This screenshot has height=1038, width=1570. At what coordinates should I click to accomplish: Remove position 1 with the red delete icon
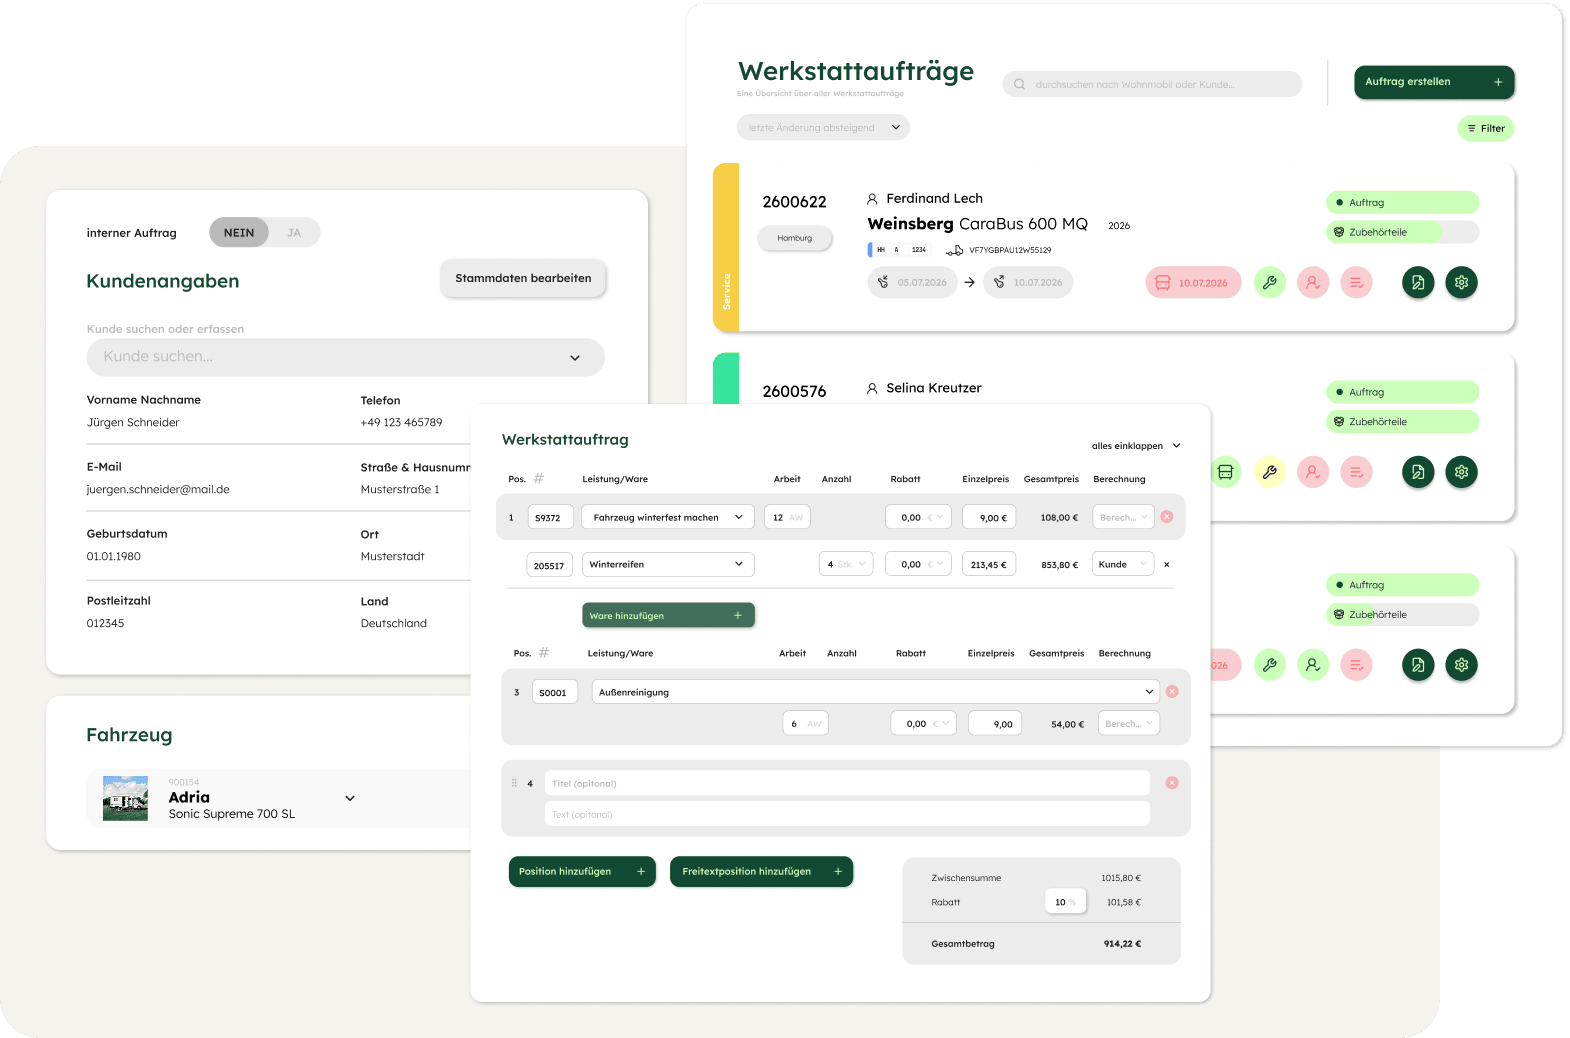tap(1166, 517)
